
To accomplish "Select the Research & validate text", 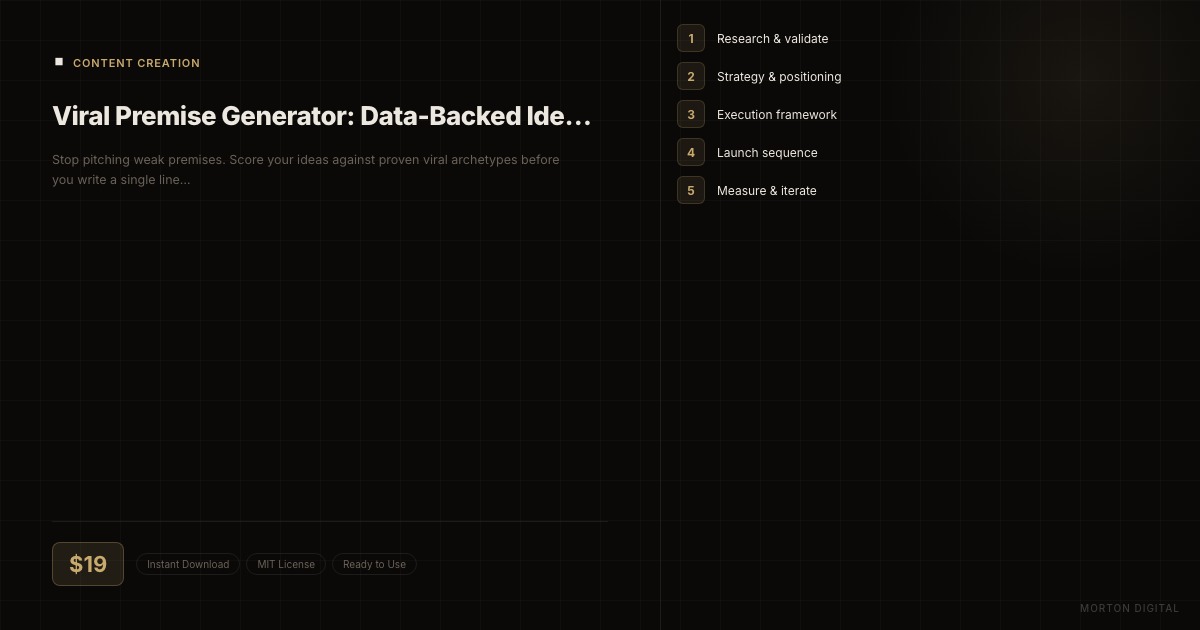I will tap(772, 39).
